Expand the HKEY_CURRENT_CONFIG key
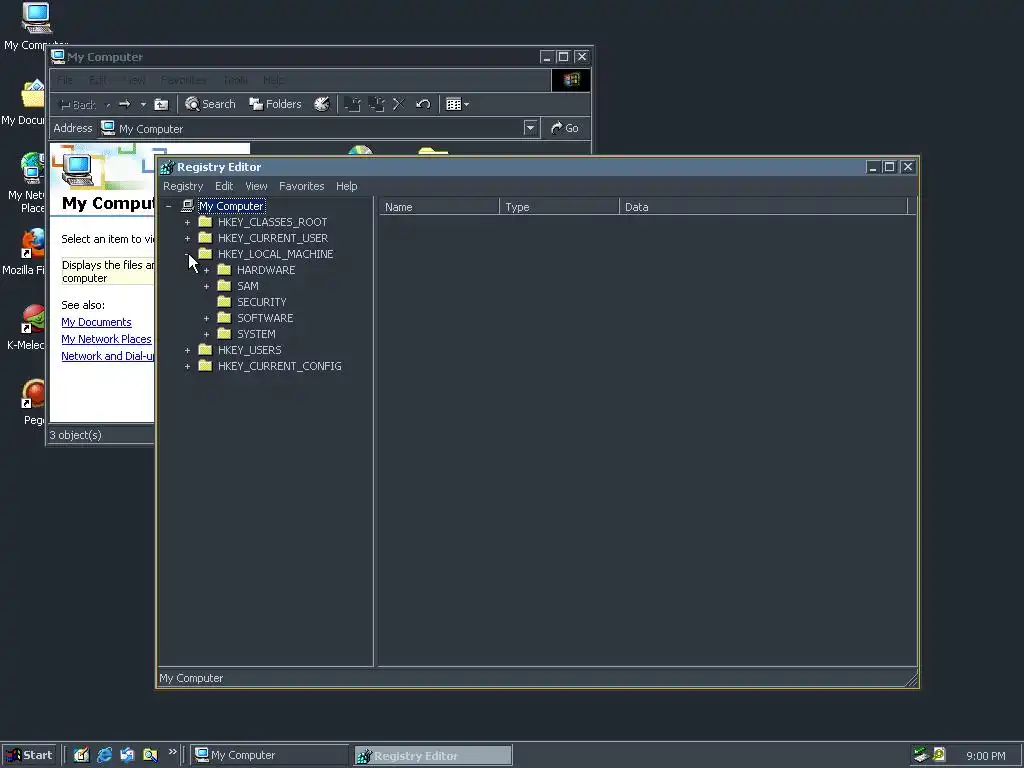This screenshot has height=768, width=1024. (187, 366)
